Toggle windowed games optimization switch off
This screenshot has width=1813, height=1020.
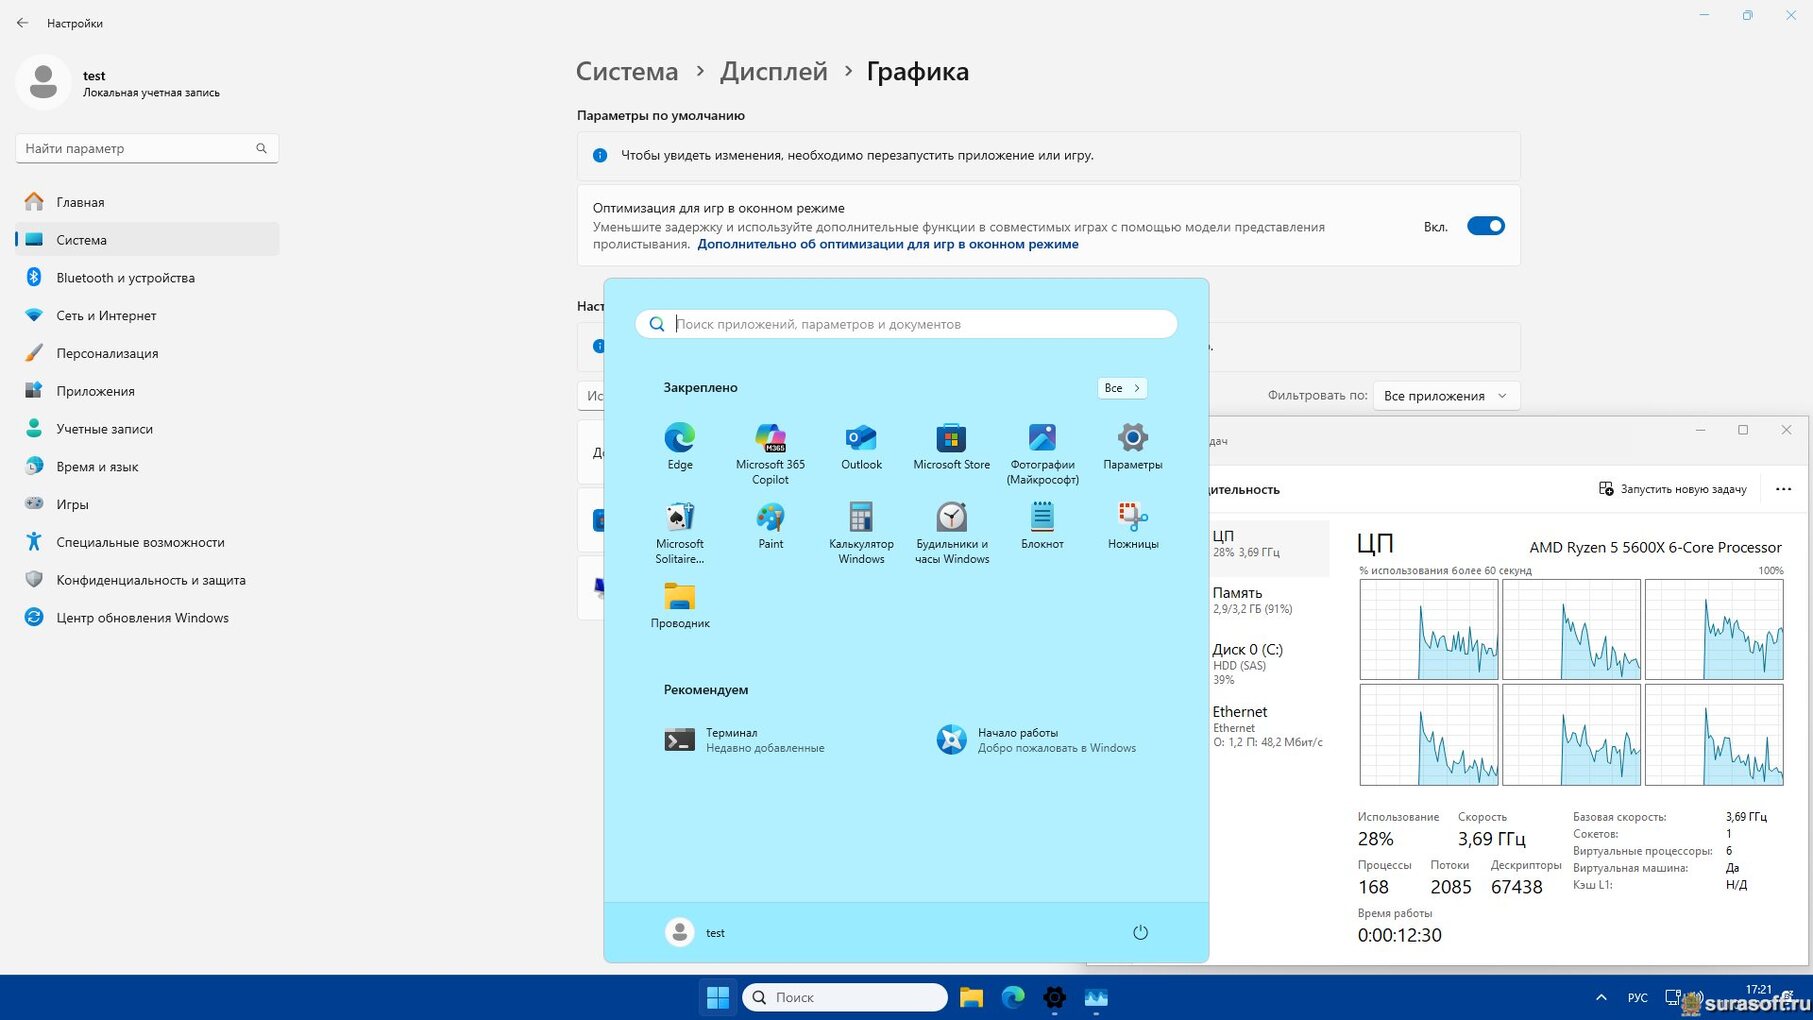(x=1485, y=226)
